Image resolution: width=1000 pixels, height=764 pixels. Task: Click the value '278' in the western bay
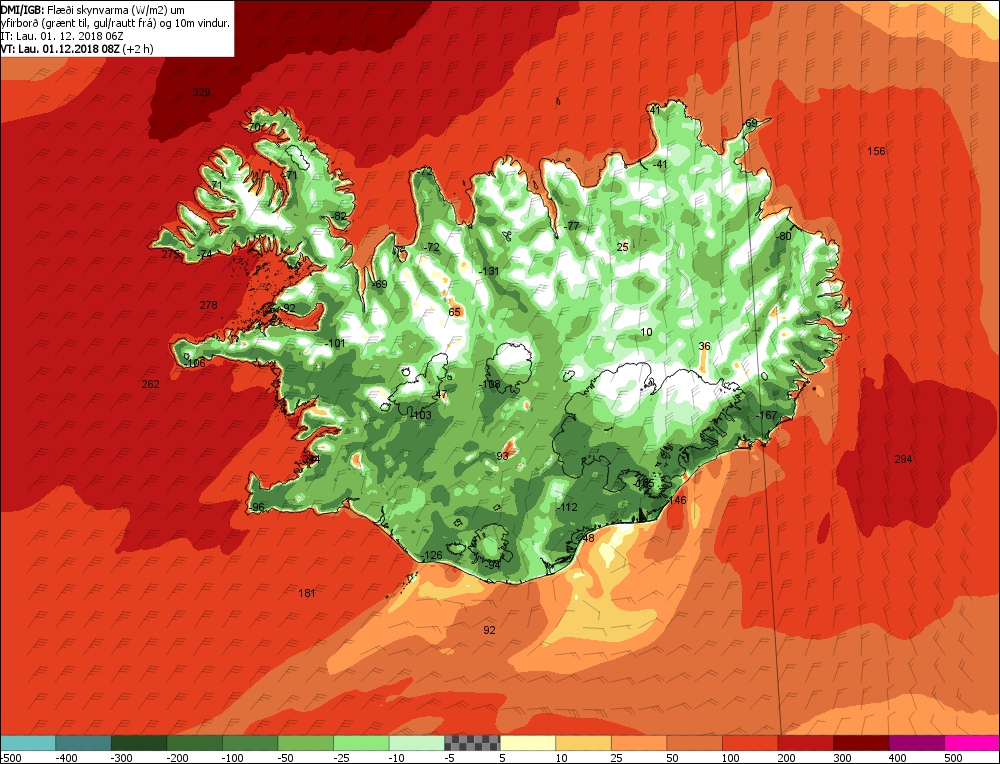(209, 305)
